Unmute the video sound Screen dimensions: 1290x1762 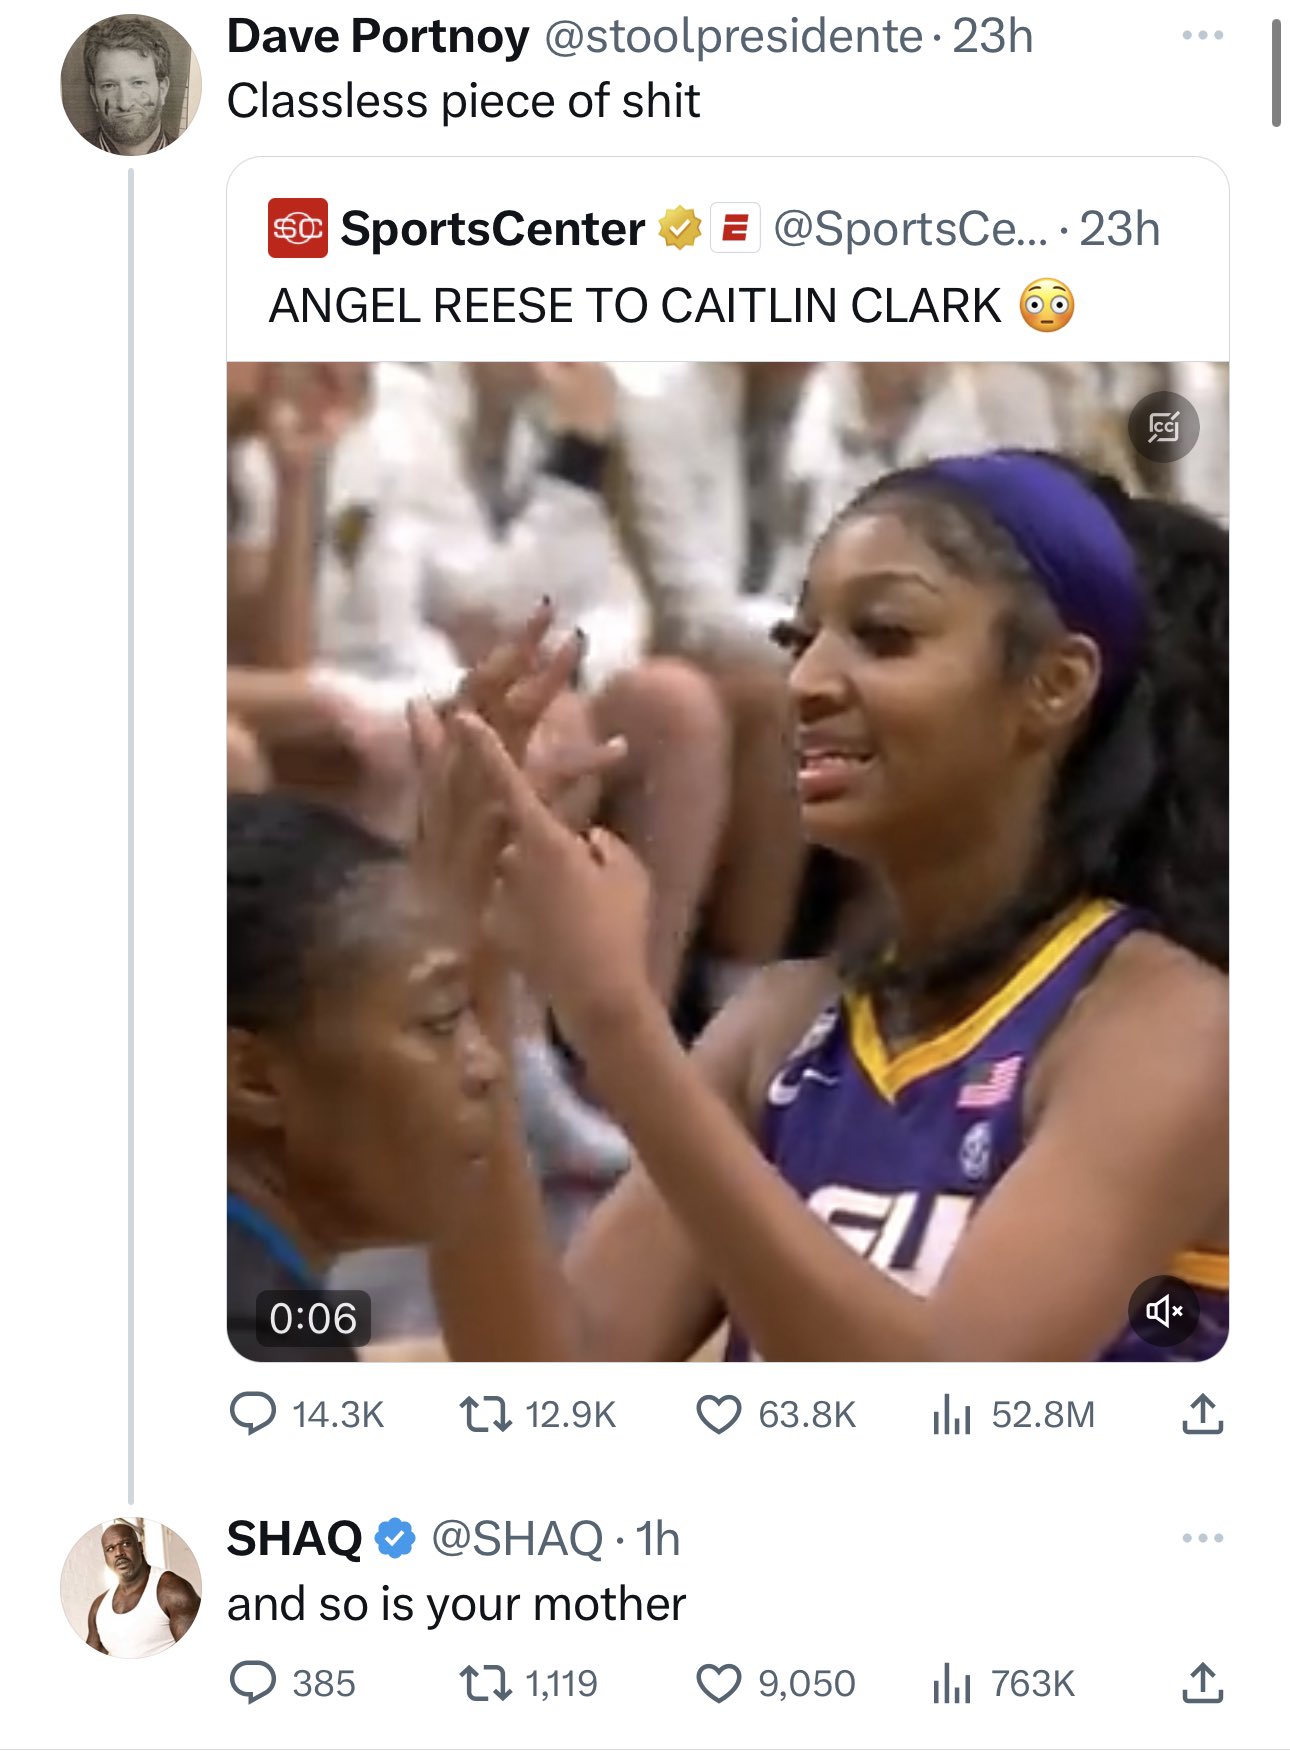click(x=1163, y=1310)
